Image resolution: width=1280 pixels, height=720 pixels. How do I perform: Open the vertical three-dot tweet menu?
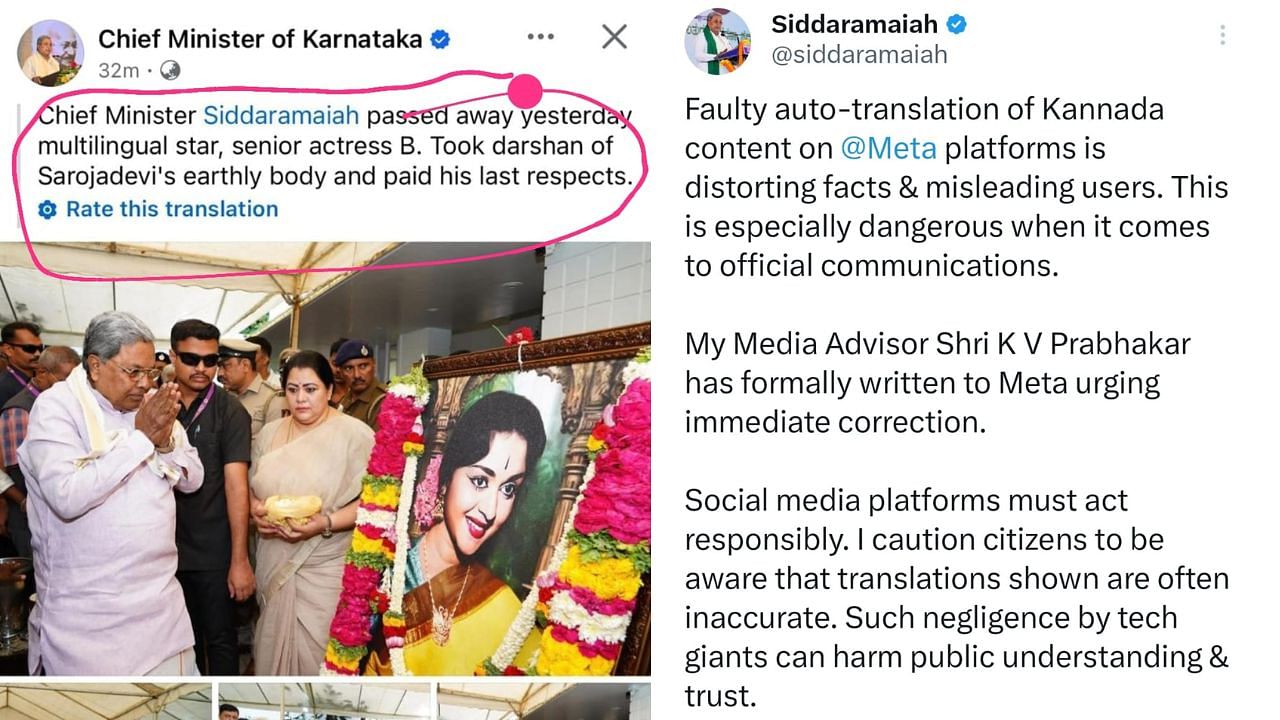1222,36
